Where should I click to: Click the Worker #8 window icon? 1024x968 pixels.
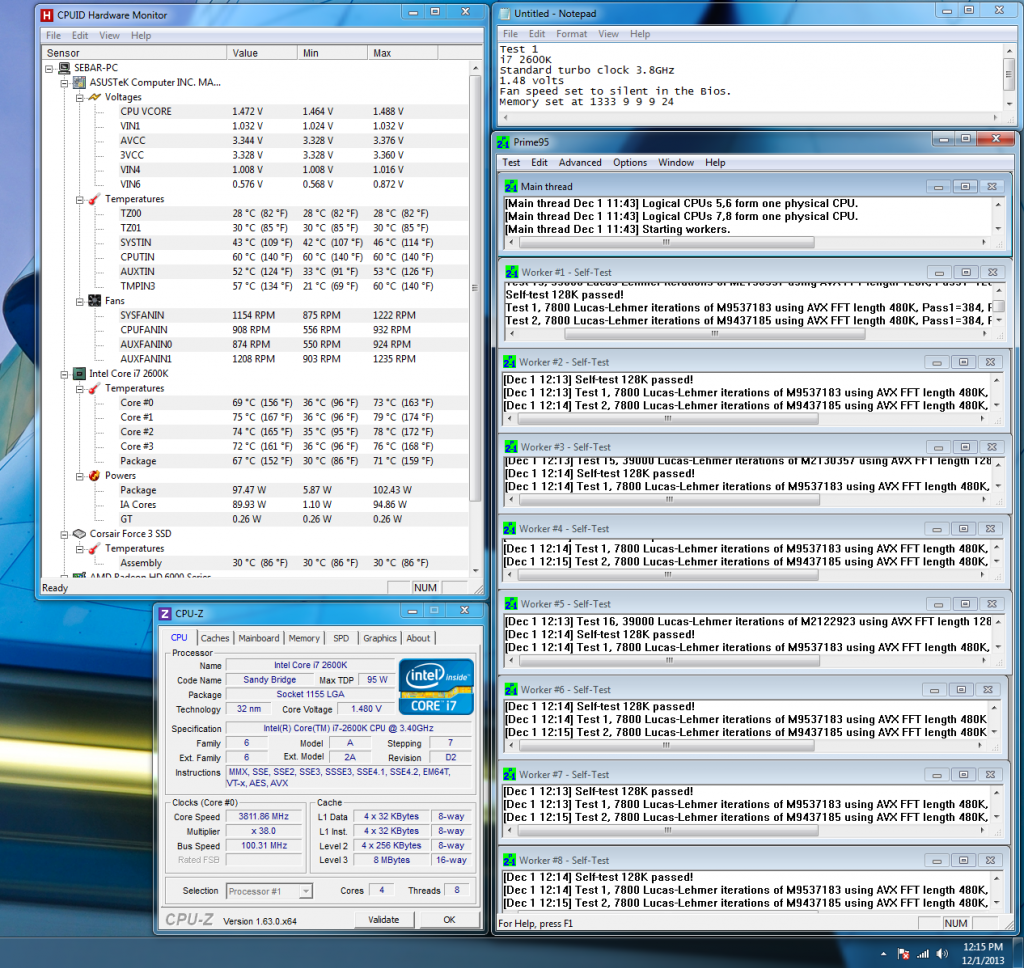click(509, 861)
